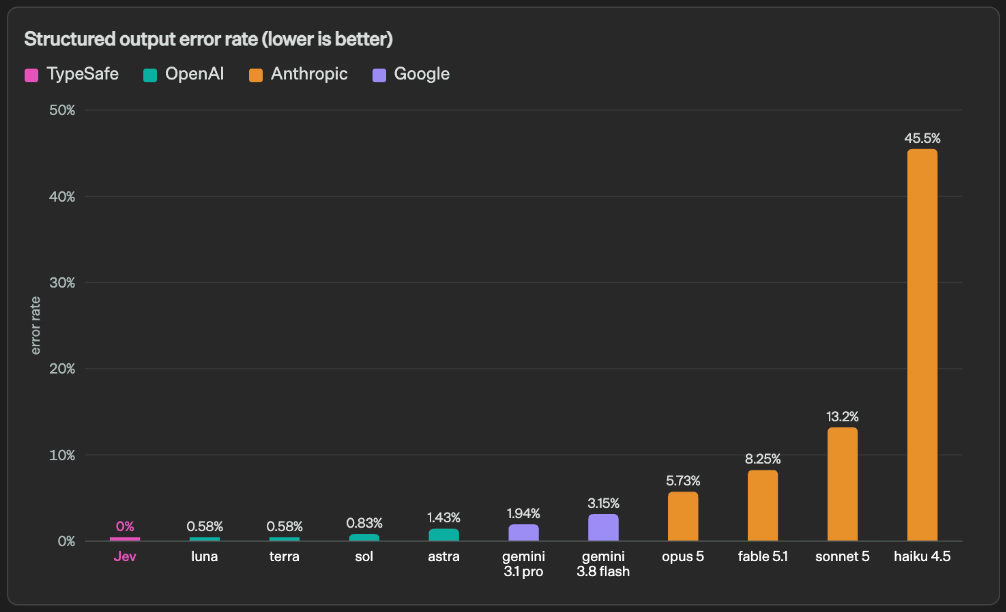Click the 13.2% value label

coord(842,416)
